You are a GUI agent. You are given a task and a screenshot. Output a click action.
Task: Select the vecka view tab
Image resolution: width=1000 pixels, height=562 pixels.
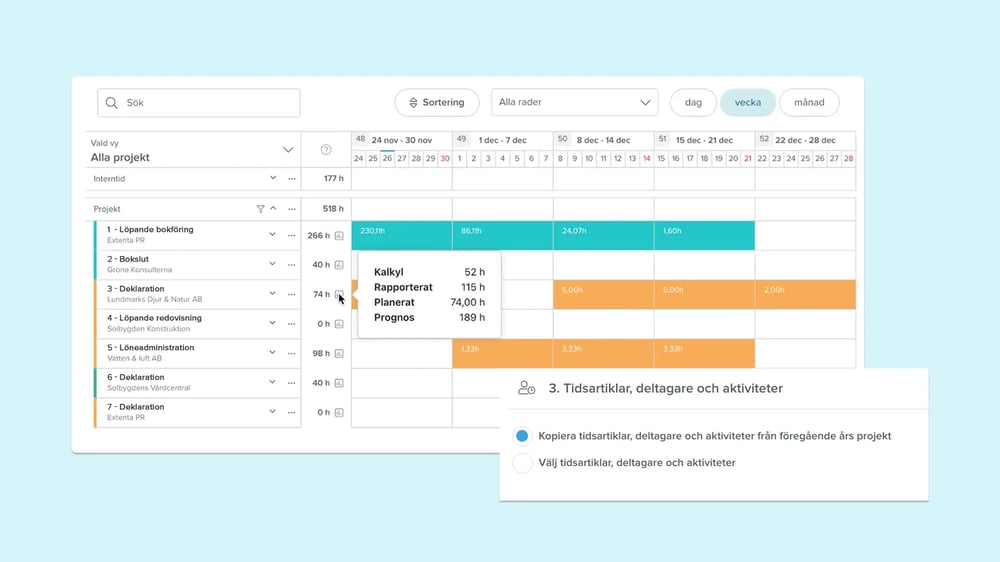pyautogui.click(x=747, y=103)
